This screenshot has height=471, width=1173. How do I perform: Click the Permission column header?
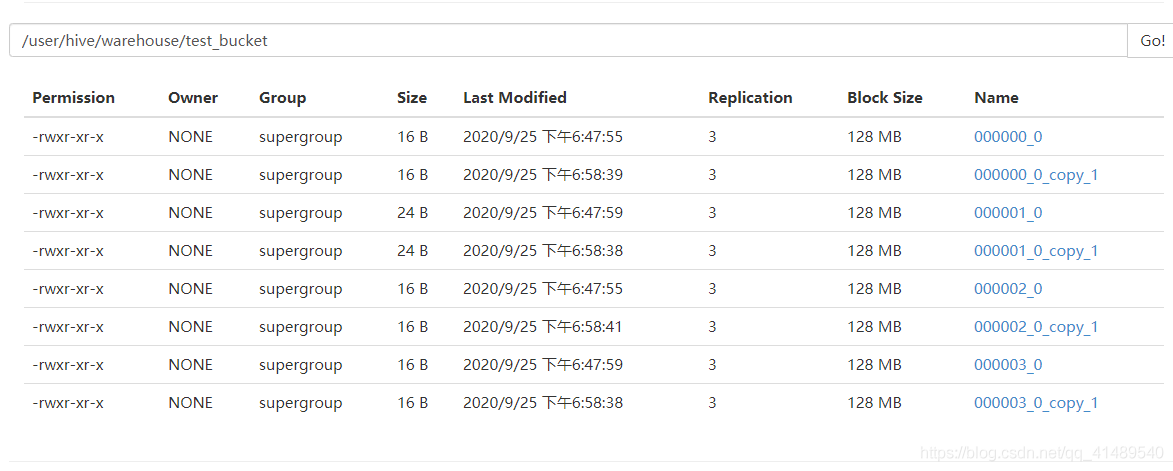(x=73, y=98)
